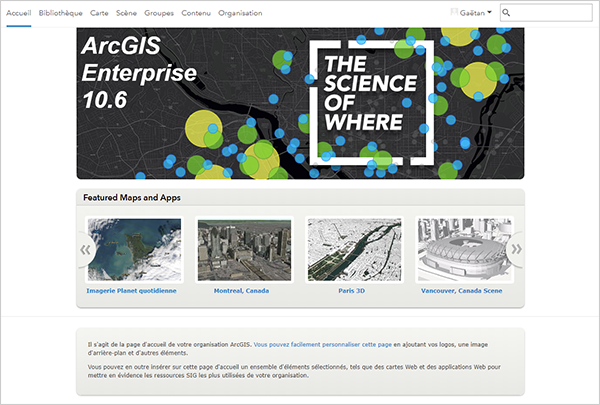Select the Paris 3D river thumbnail
Viewport: 600px width, 405px height.
coord(355,250)
